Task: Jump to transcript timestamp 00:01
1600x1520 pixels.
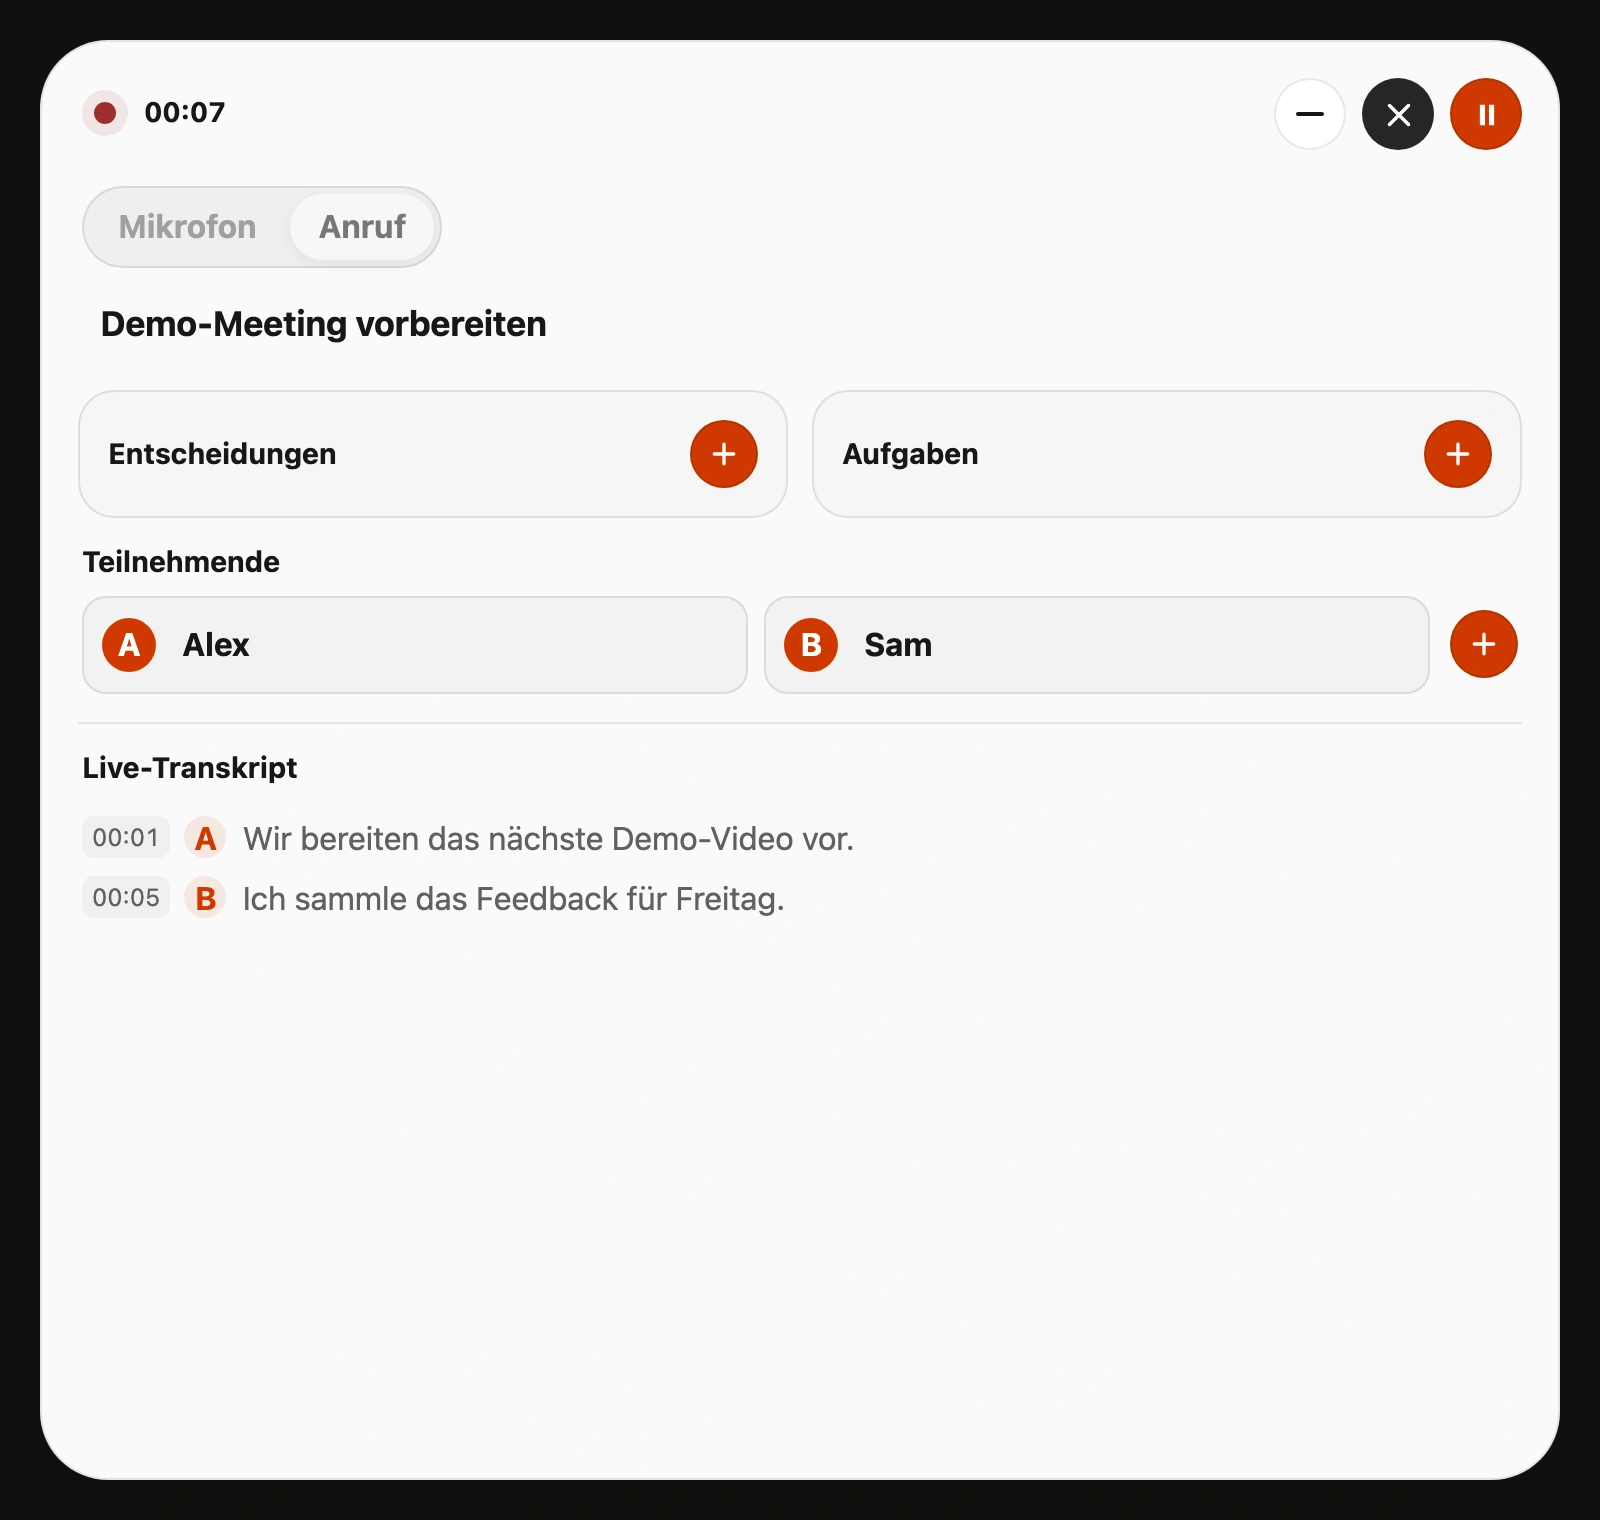Action: 126,838
